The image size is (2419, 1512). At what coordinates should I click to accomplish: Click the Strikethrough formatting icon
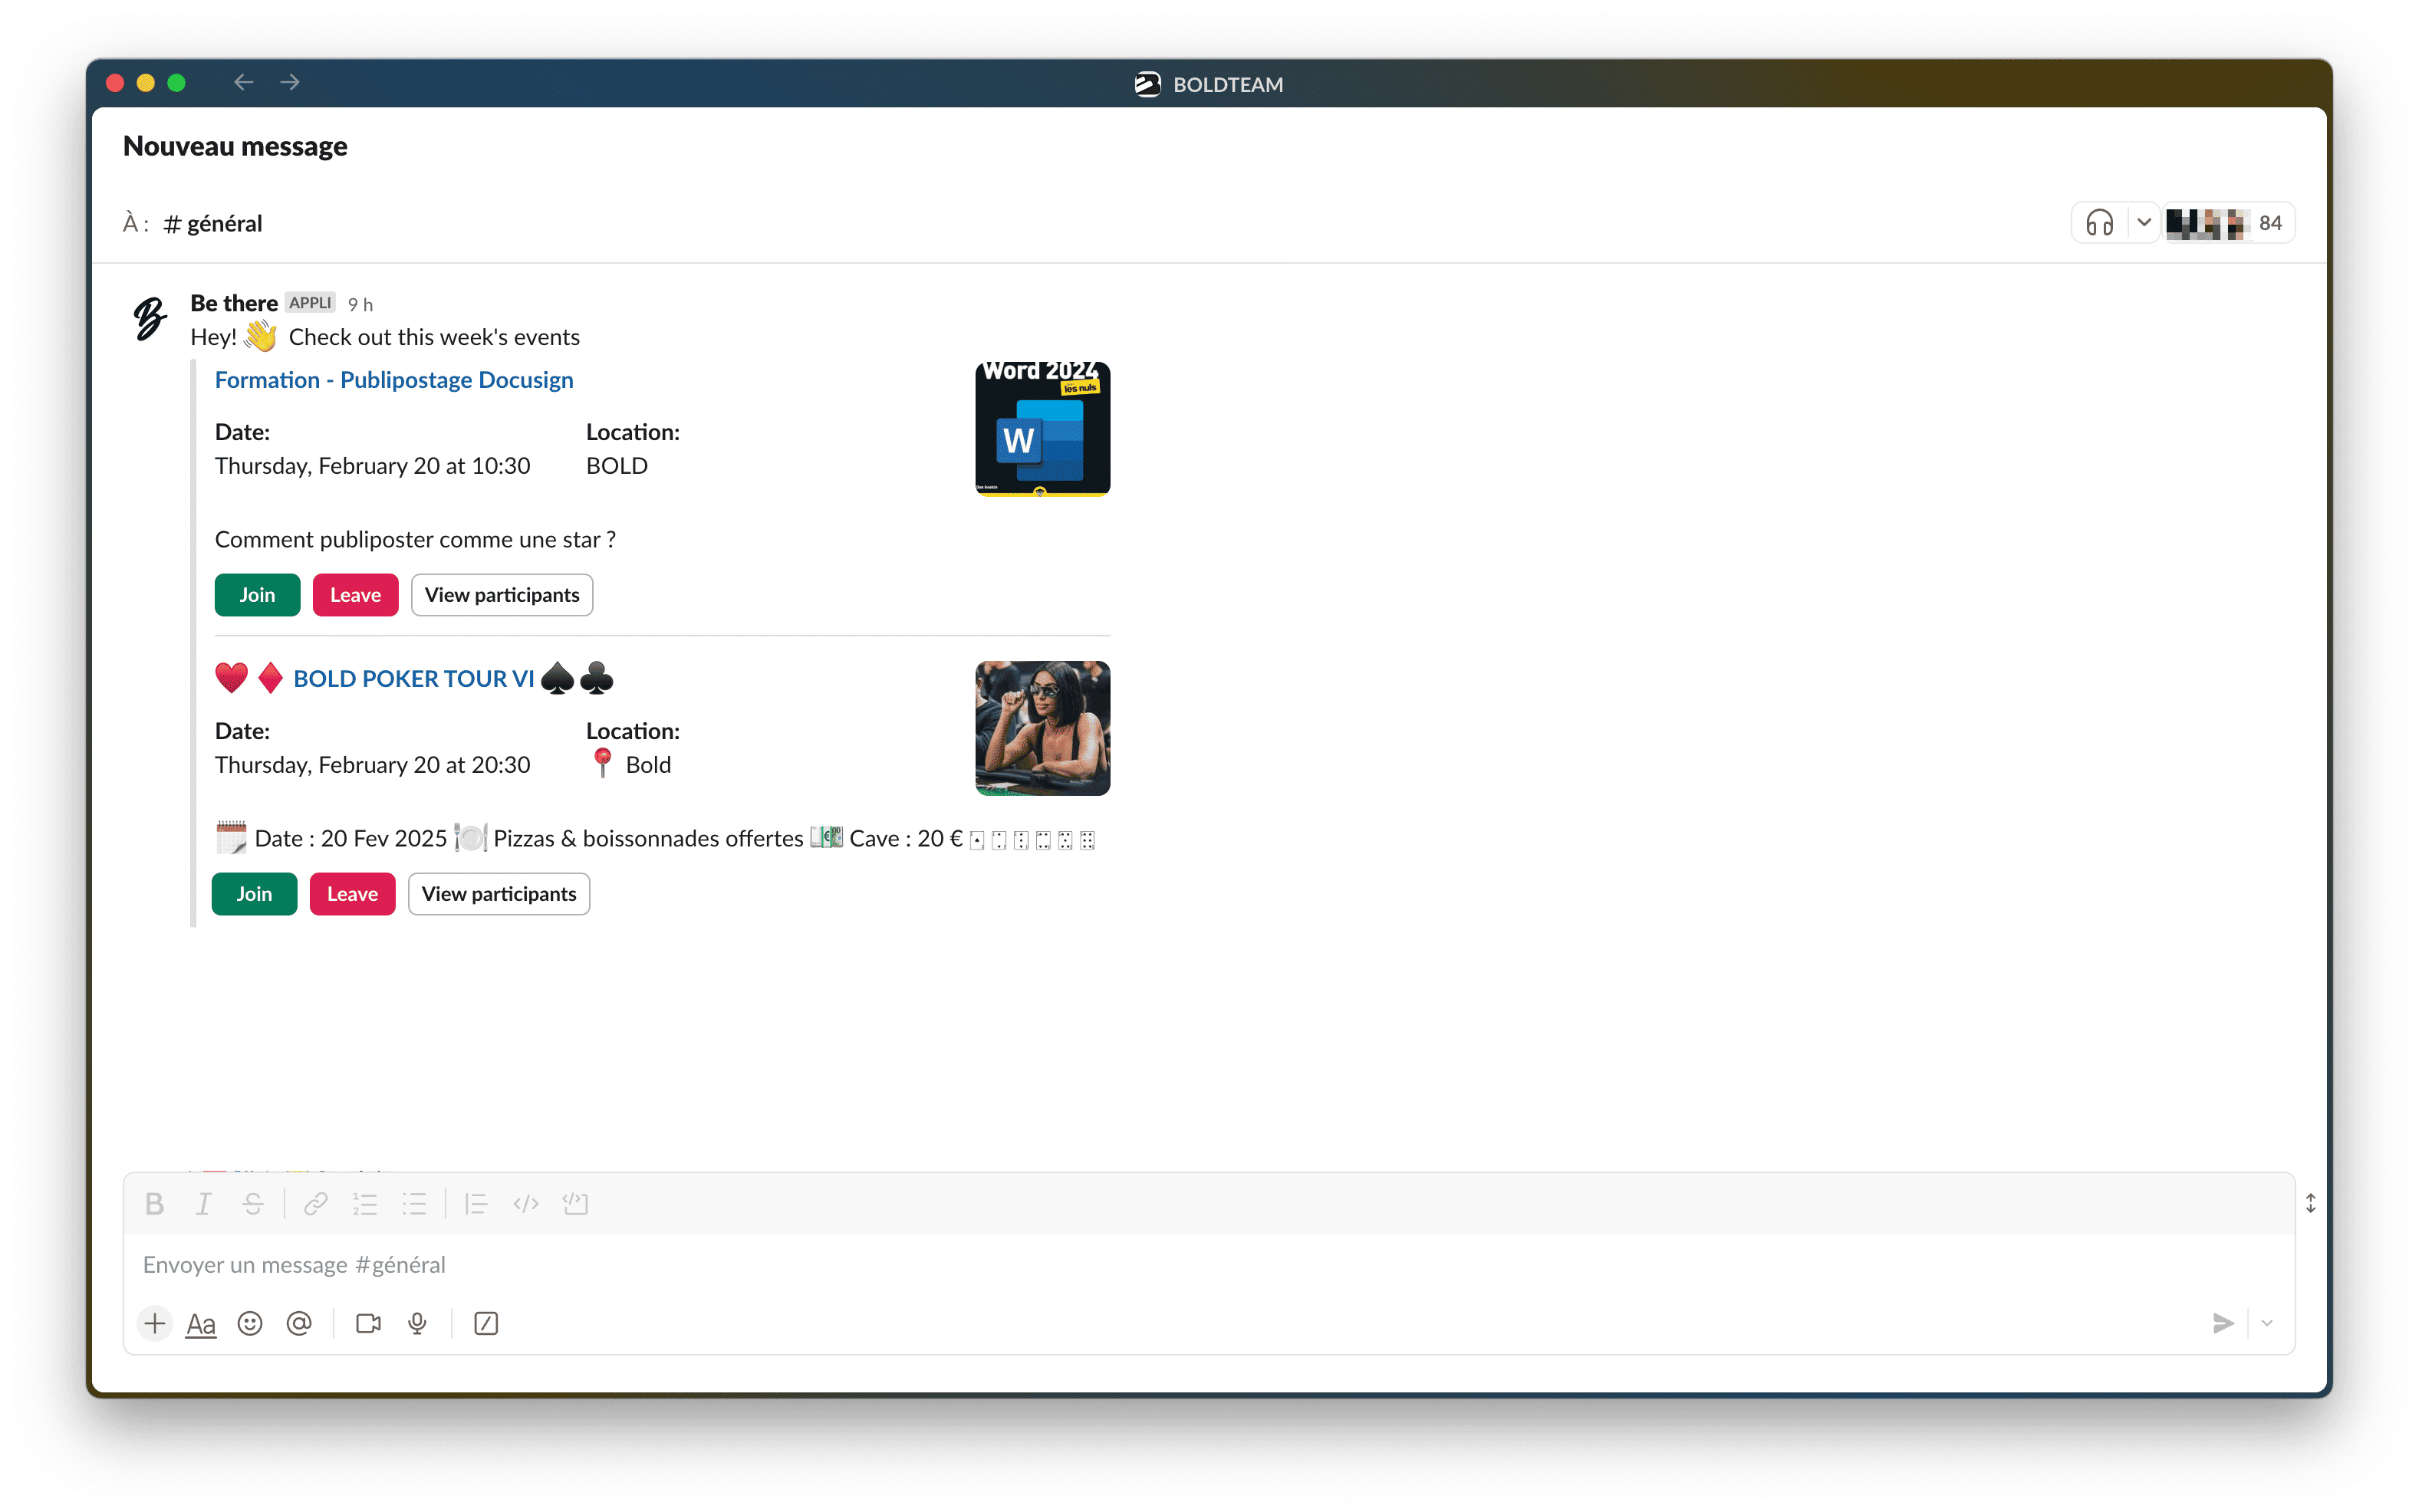pos(252,1204)
